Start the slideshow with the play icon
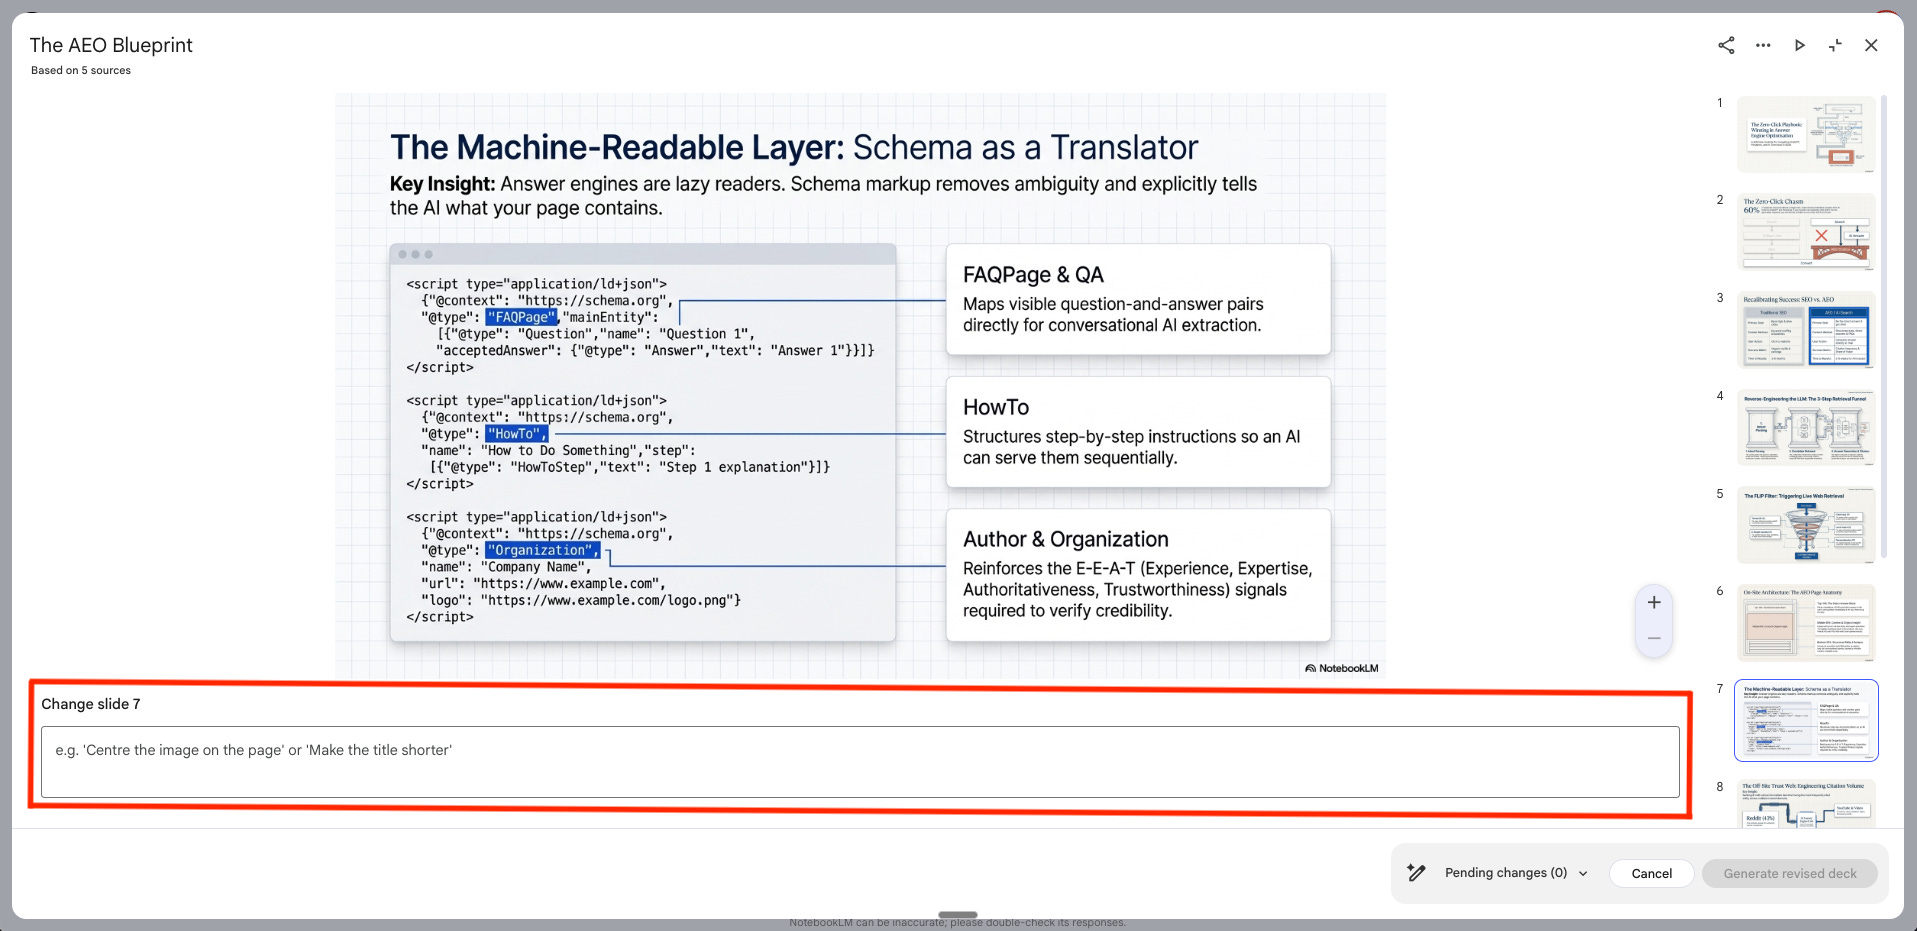 click(1799, 45)
